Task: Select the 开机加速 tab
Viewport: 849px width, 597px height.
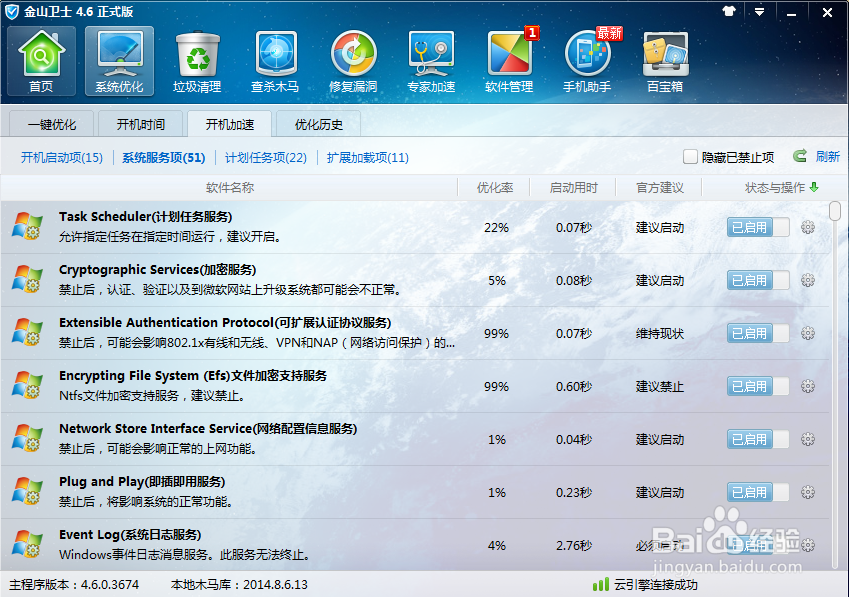Action: point(230,124)
